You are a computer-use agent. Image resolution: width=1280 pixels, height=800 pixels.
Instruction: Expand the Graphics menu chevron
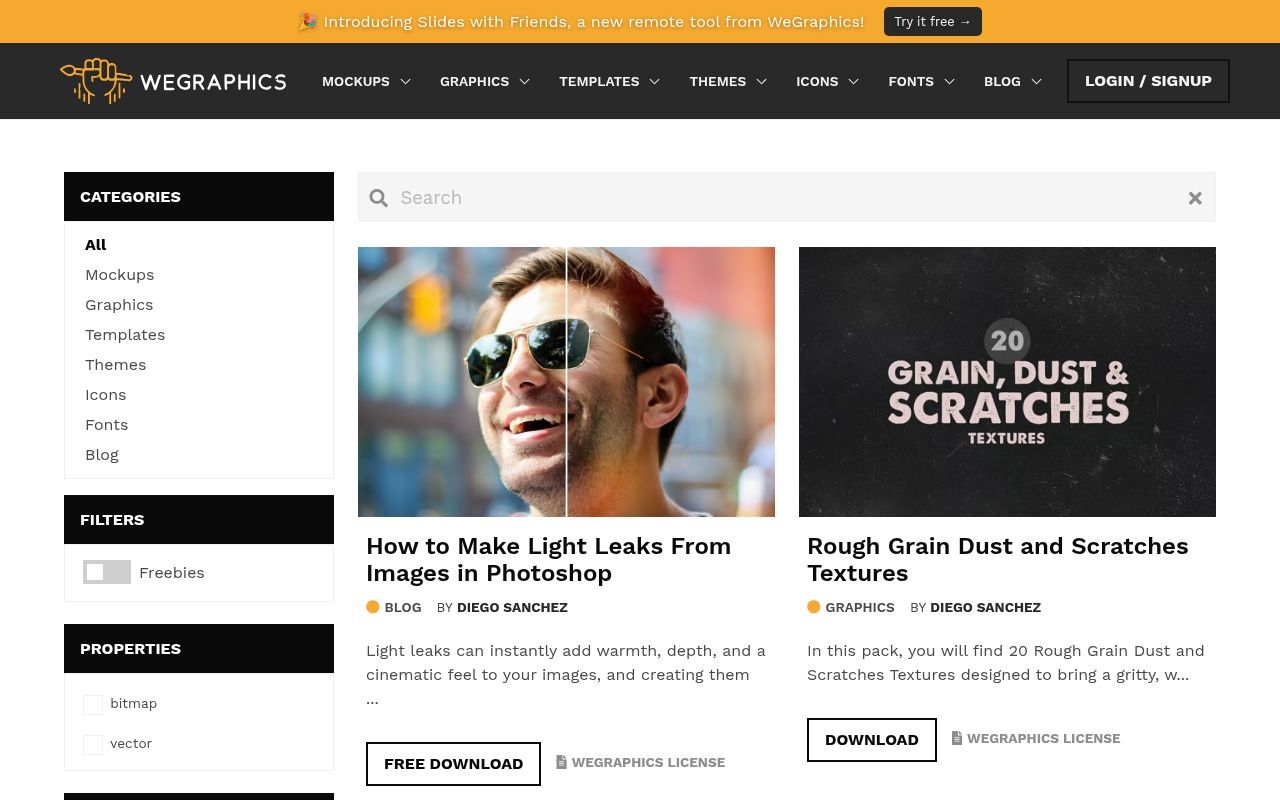click(524, 82)
